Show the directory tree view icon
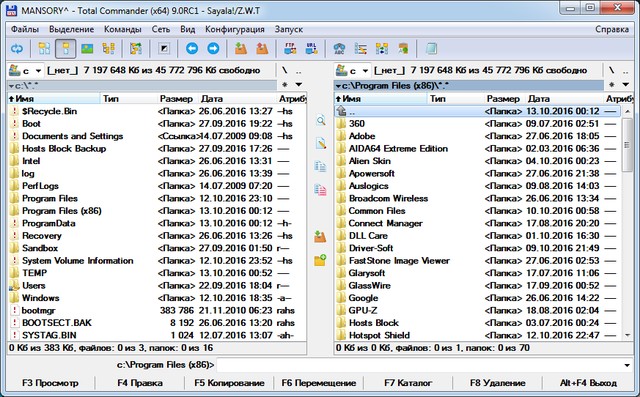The width and height of the screenshot is (640, 397). coord(108,49)
